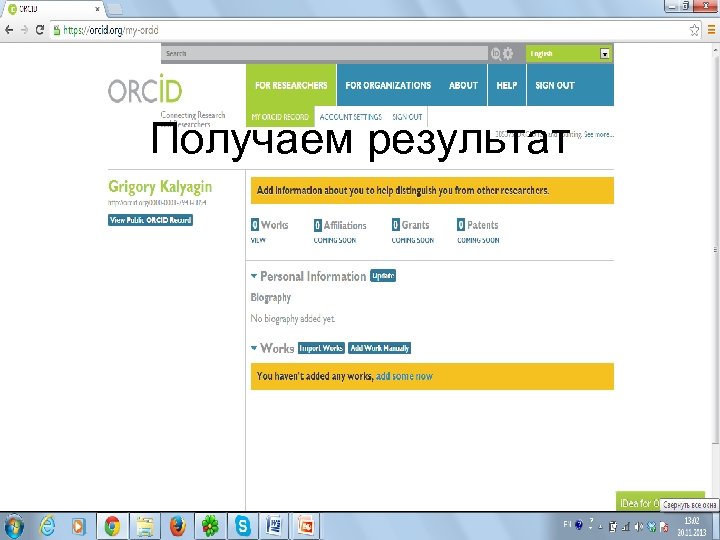
Task: Click the browser back arrow
Action: coord(9,30)
